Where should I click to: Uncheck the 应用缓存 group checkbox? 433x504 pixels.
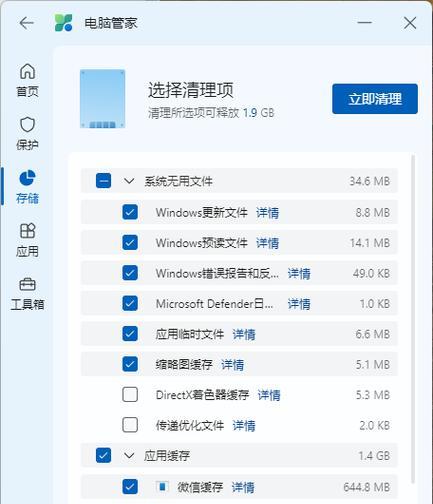click(103, 455)
